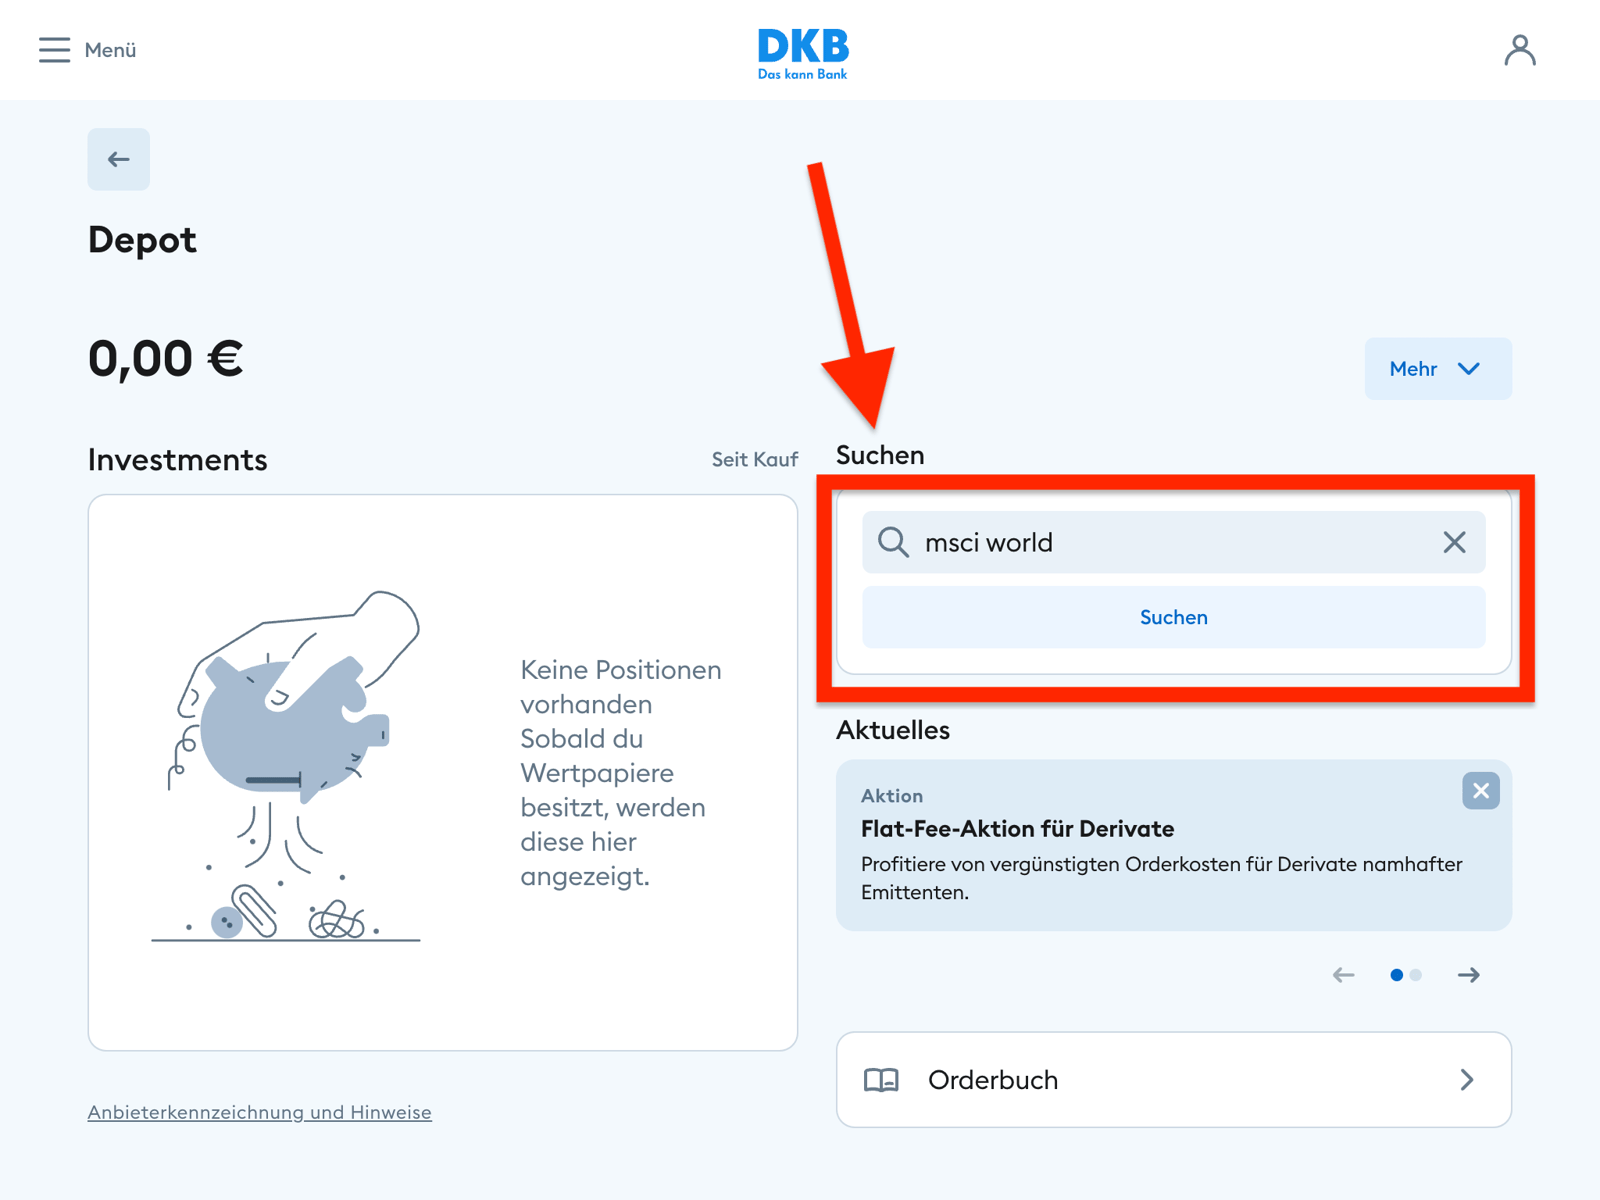Click the back arrow above Depot
This screenshot has width=1600, height=1200.
coord(118,159)
